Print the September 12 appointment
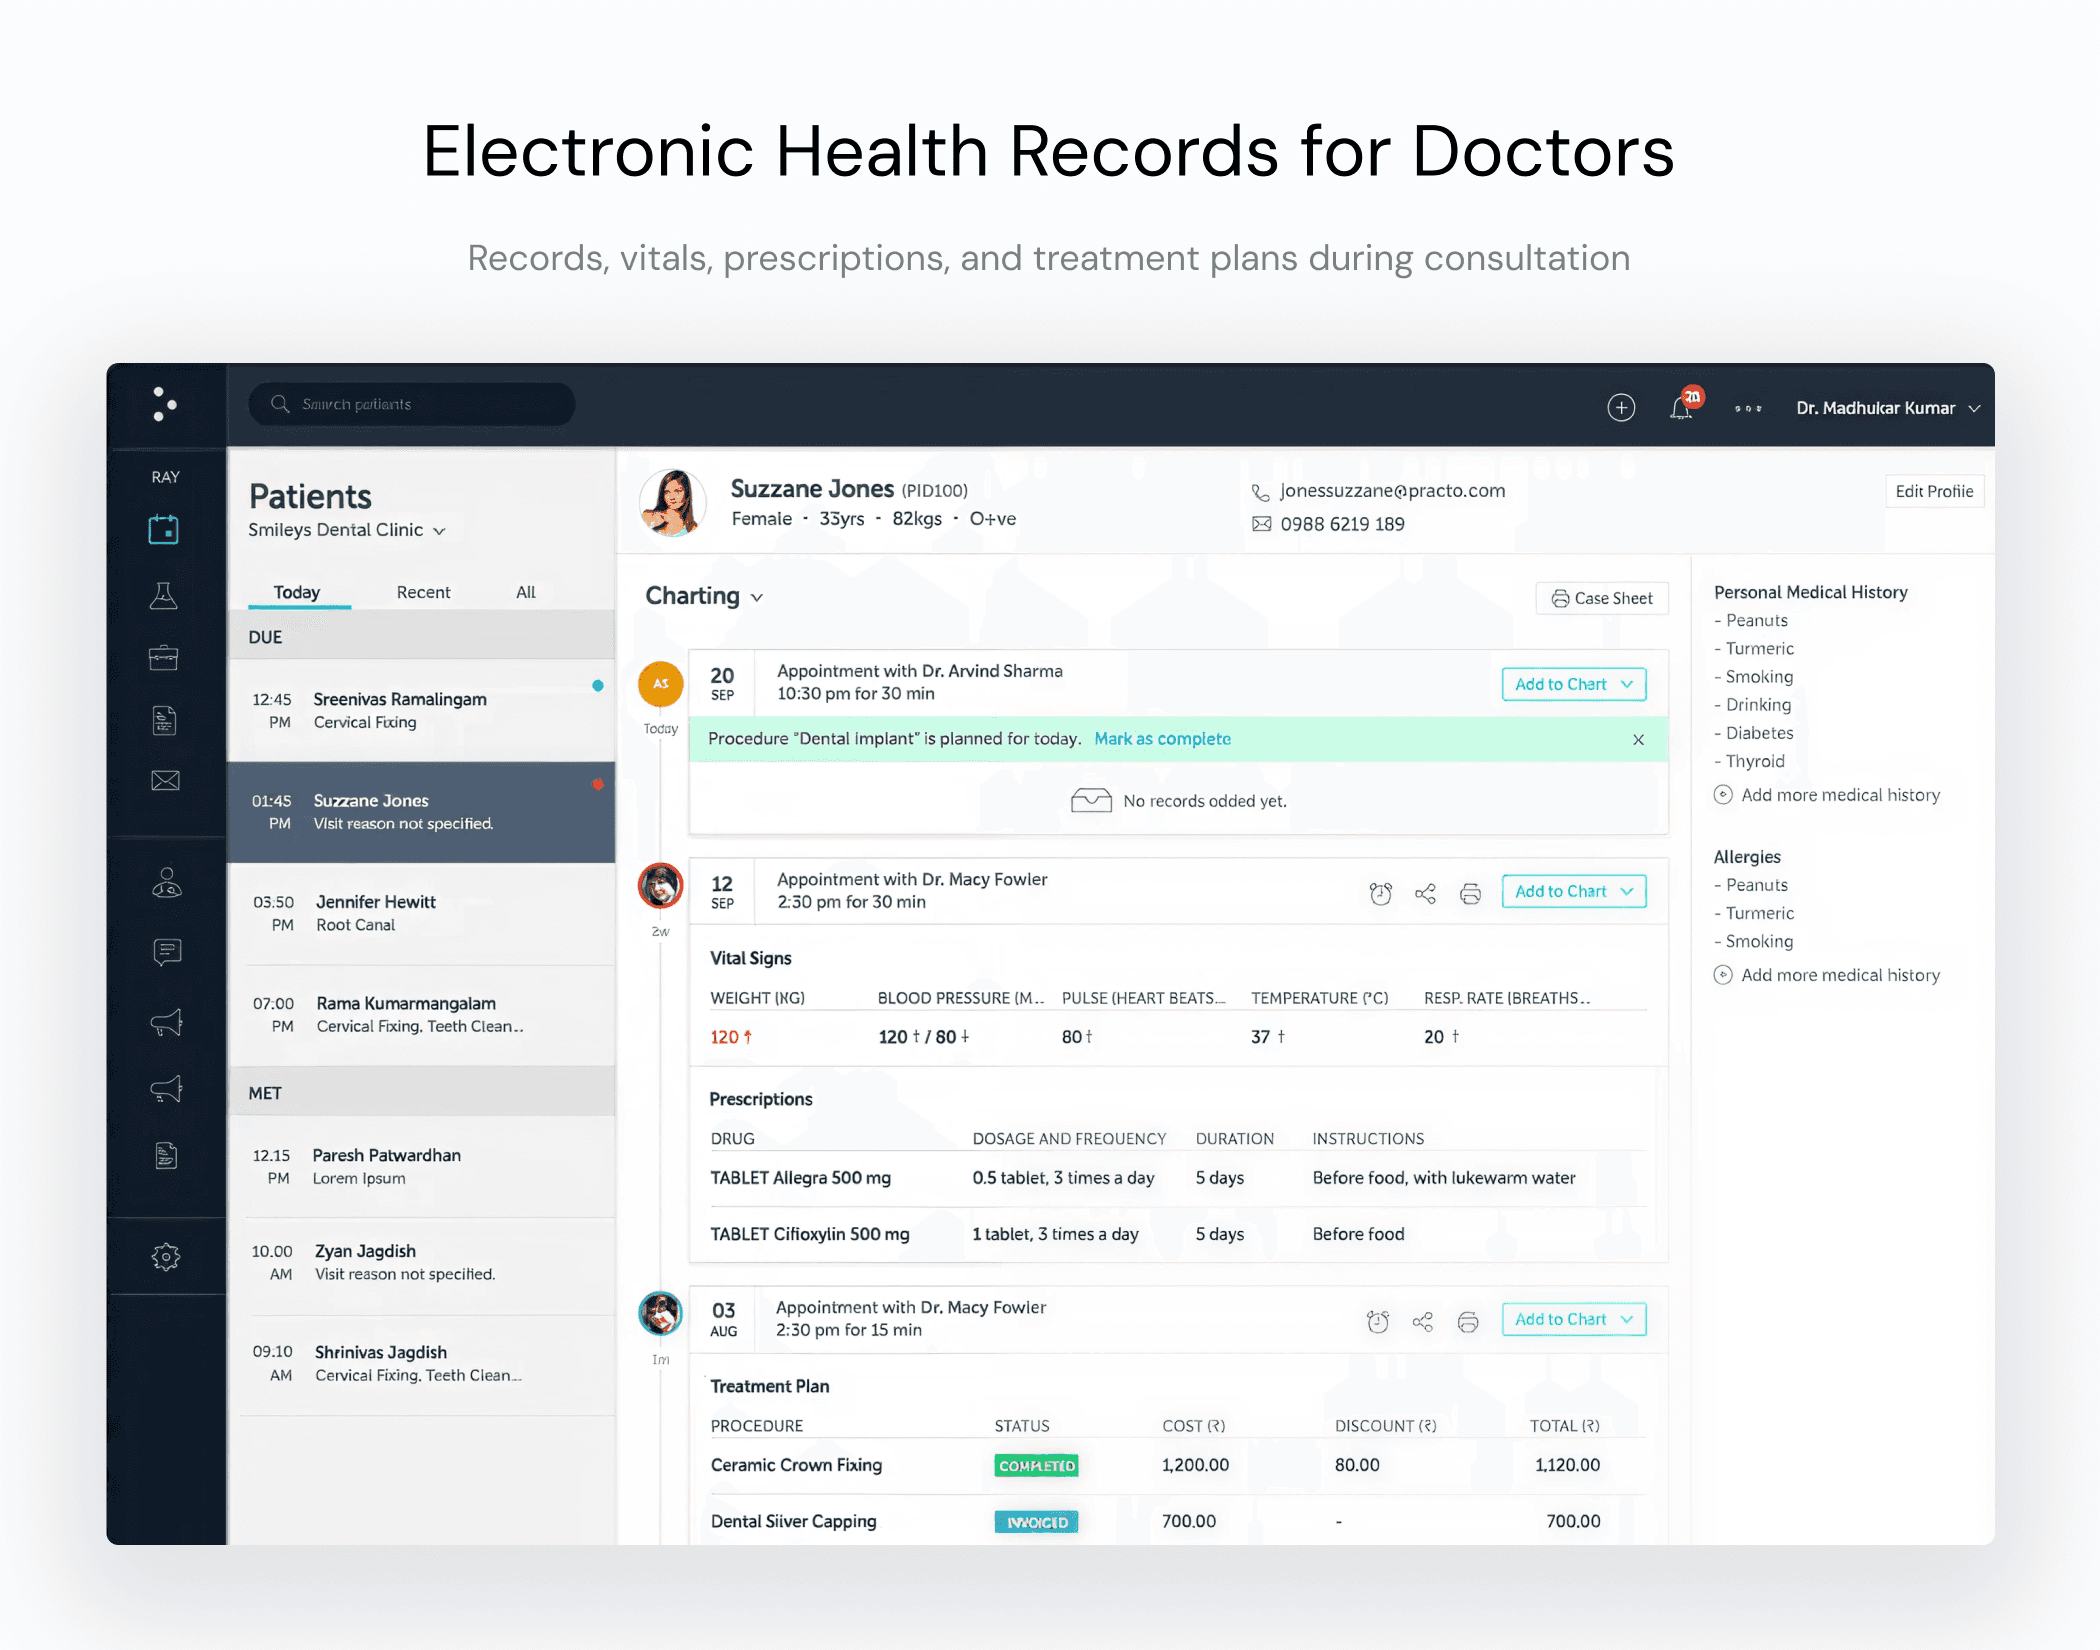2100x1650 pixels. click(1470, 893)
